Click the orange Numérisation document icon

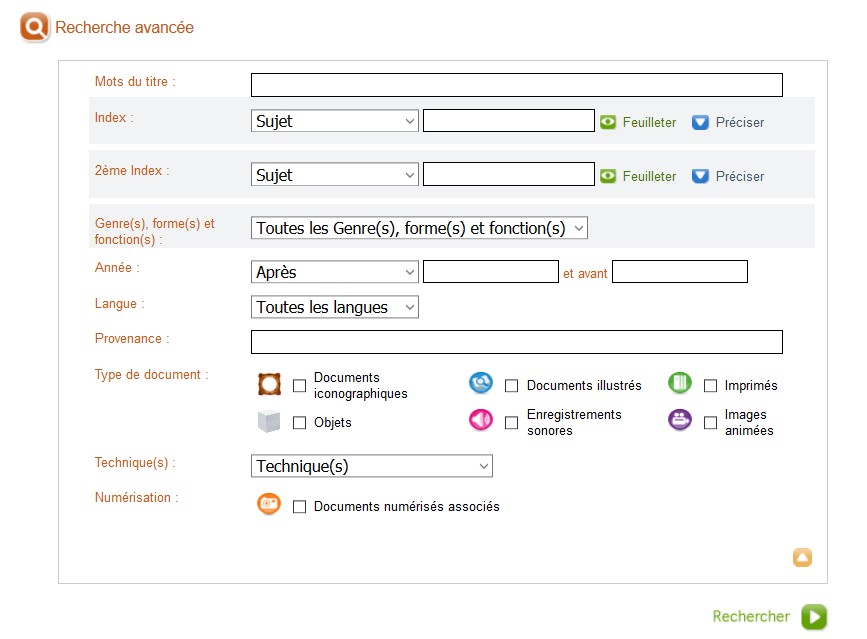269,505
